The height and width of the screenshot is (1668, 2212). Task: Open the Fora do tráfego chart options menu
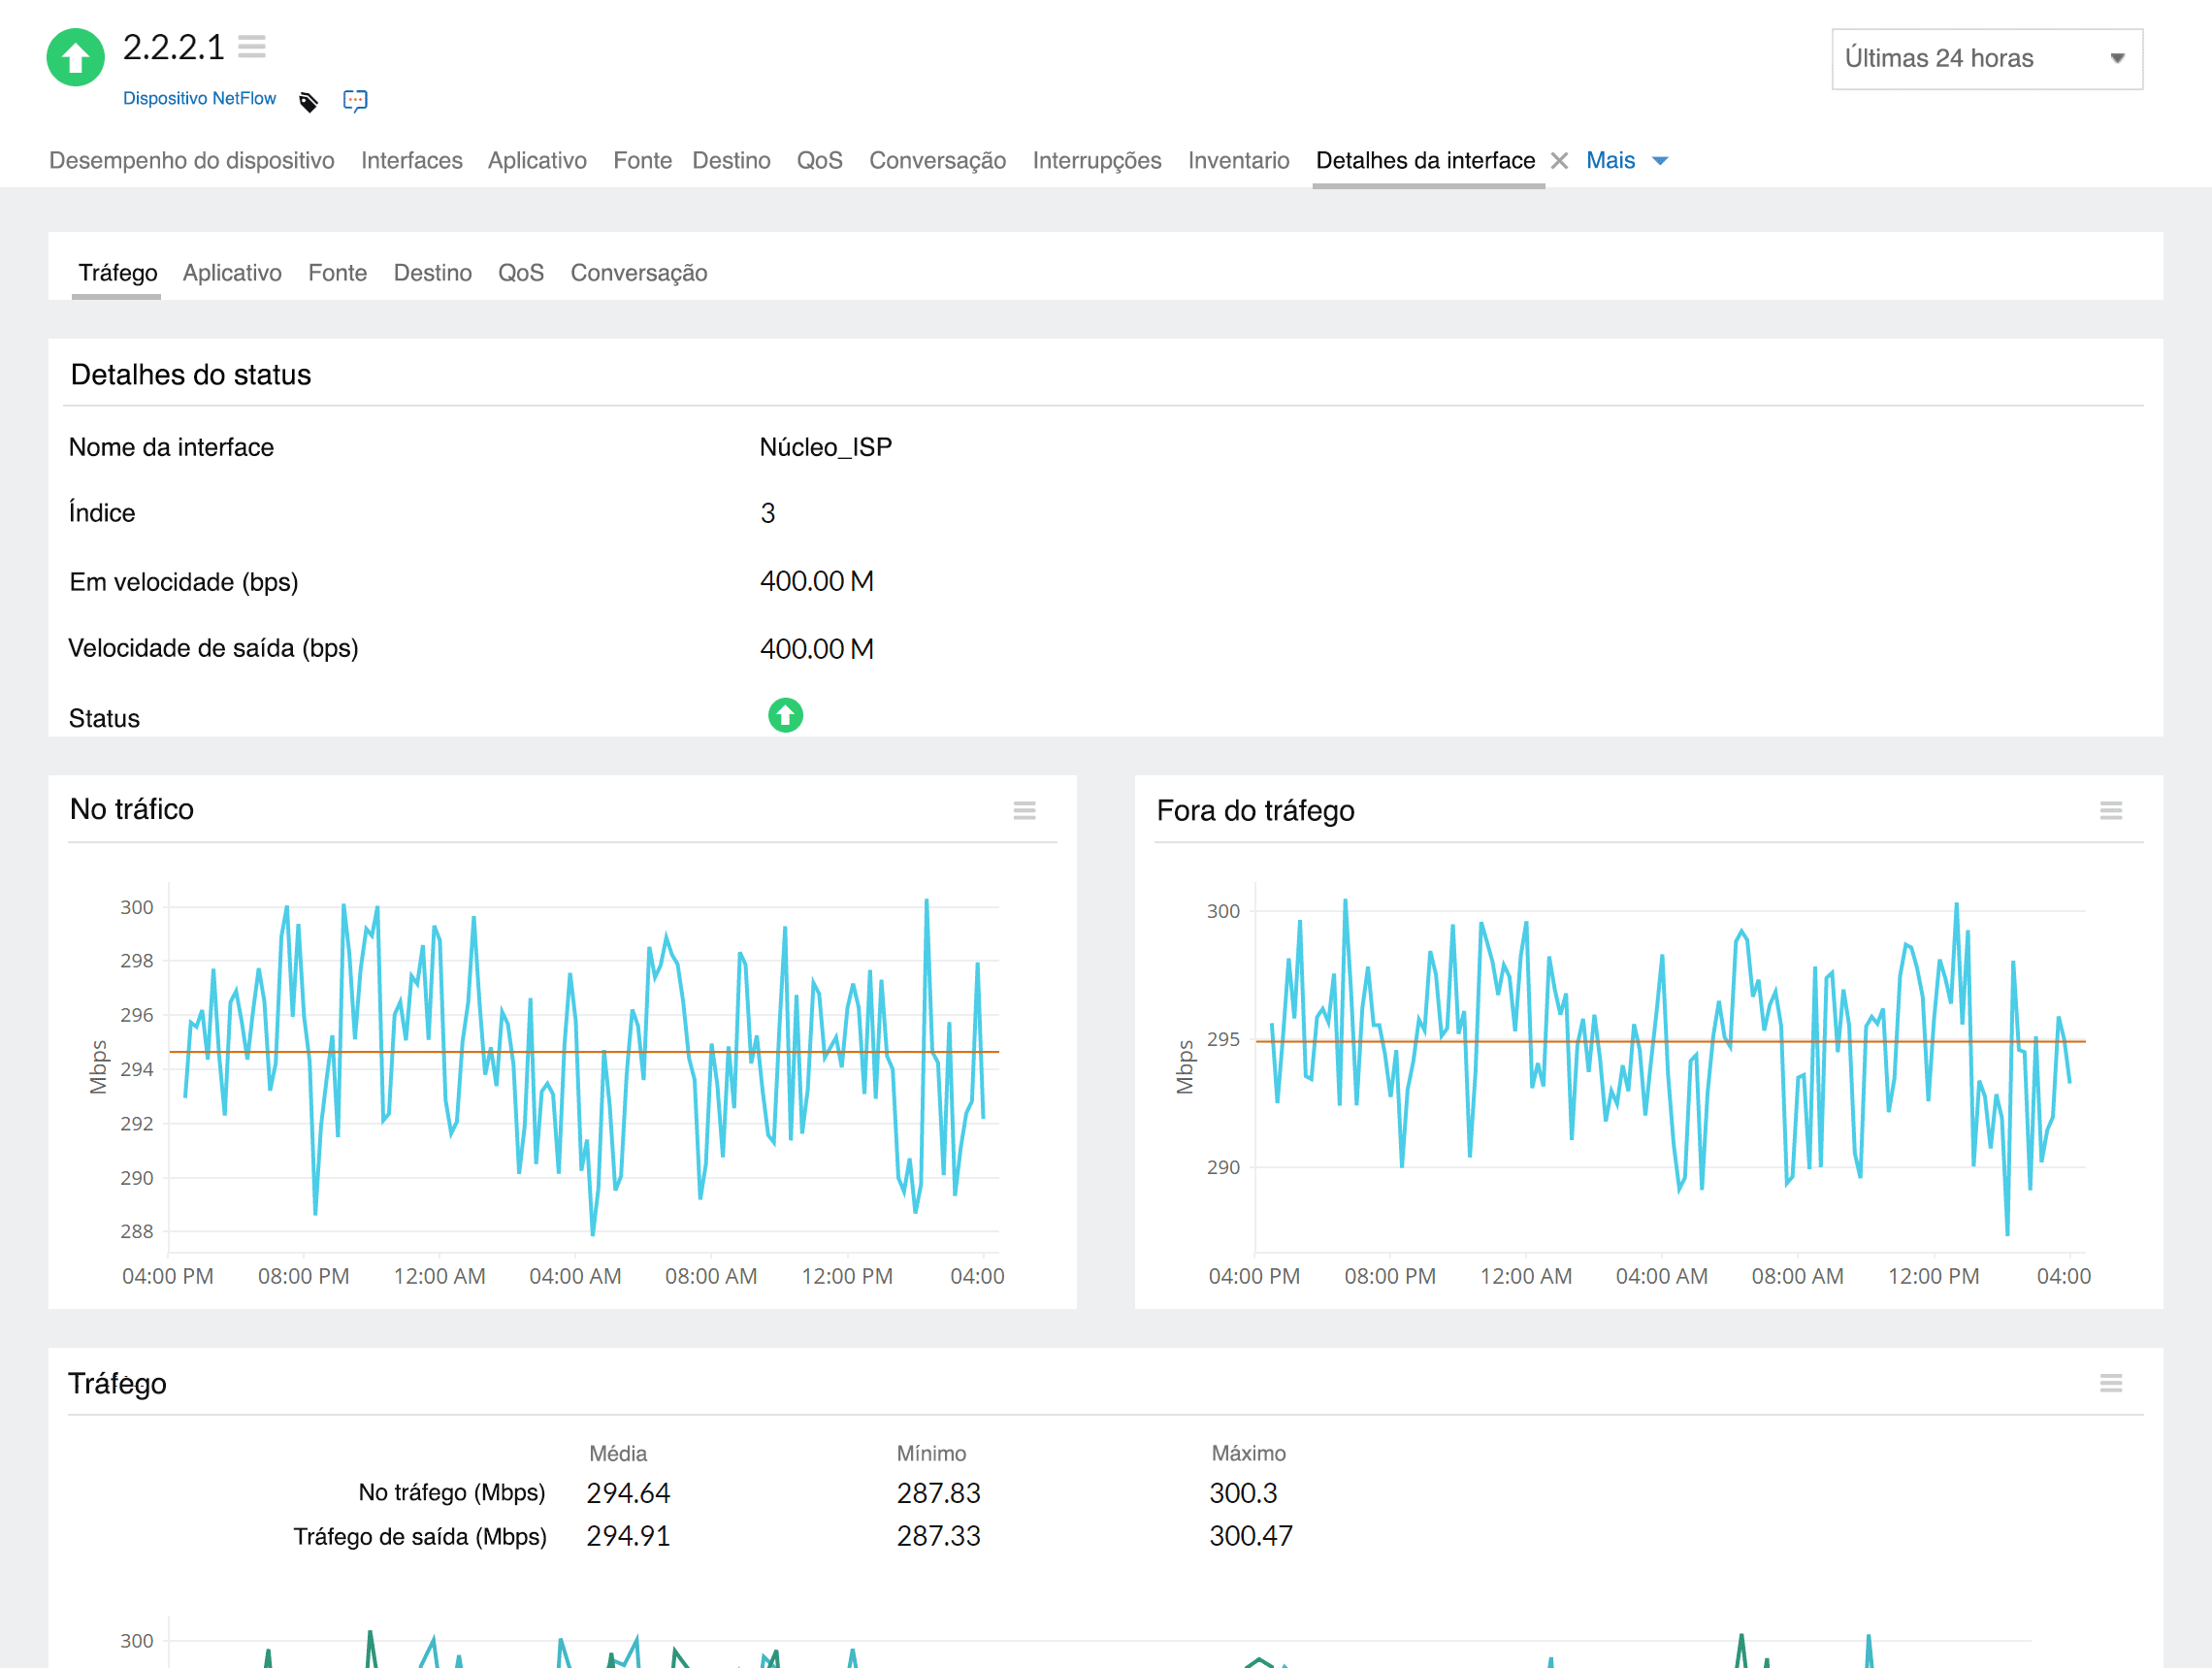click(x=2111, y=811)
